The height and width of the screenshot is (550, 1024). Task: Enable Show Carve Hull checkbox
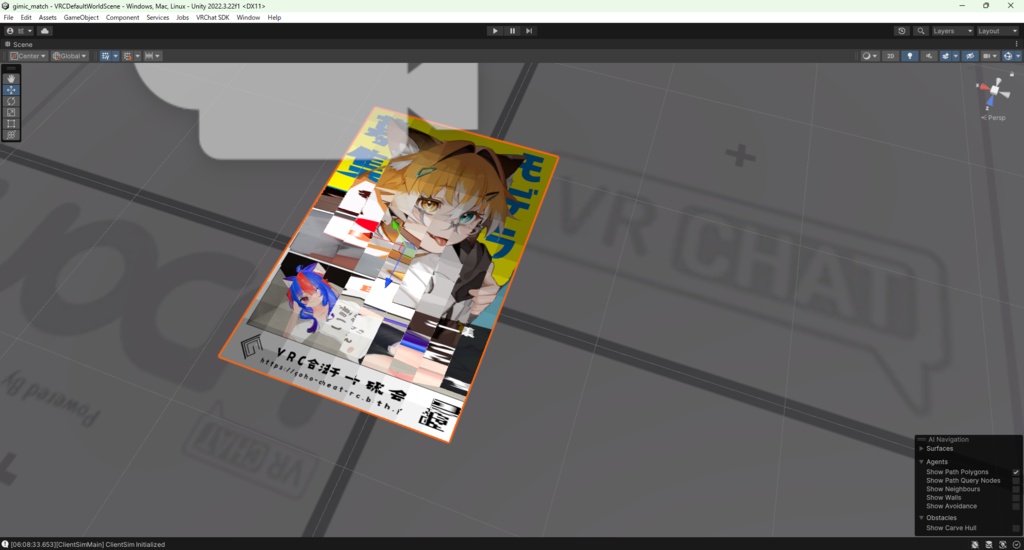click(x=1016, y=528)
